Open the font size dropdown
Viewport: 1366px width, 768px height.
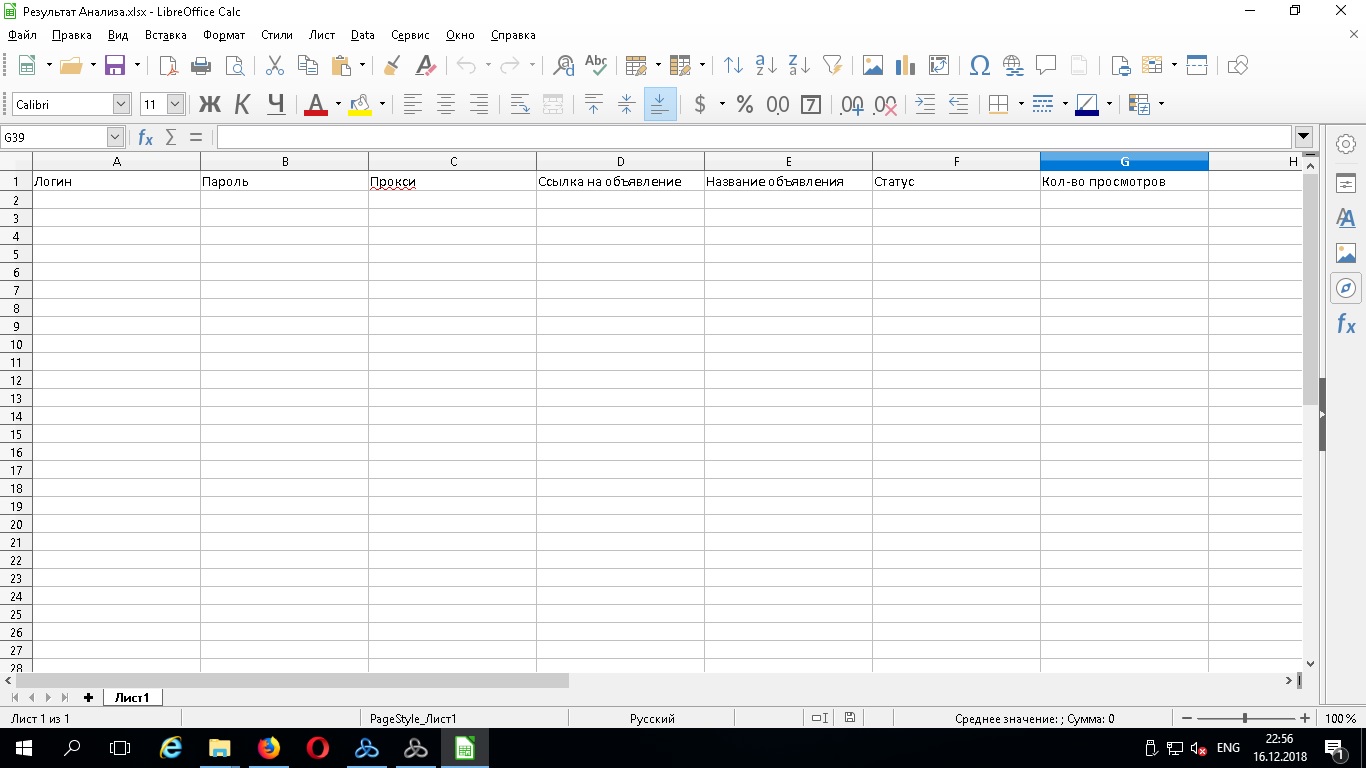point(176,105)
